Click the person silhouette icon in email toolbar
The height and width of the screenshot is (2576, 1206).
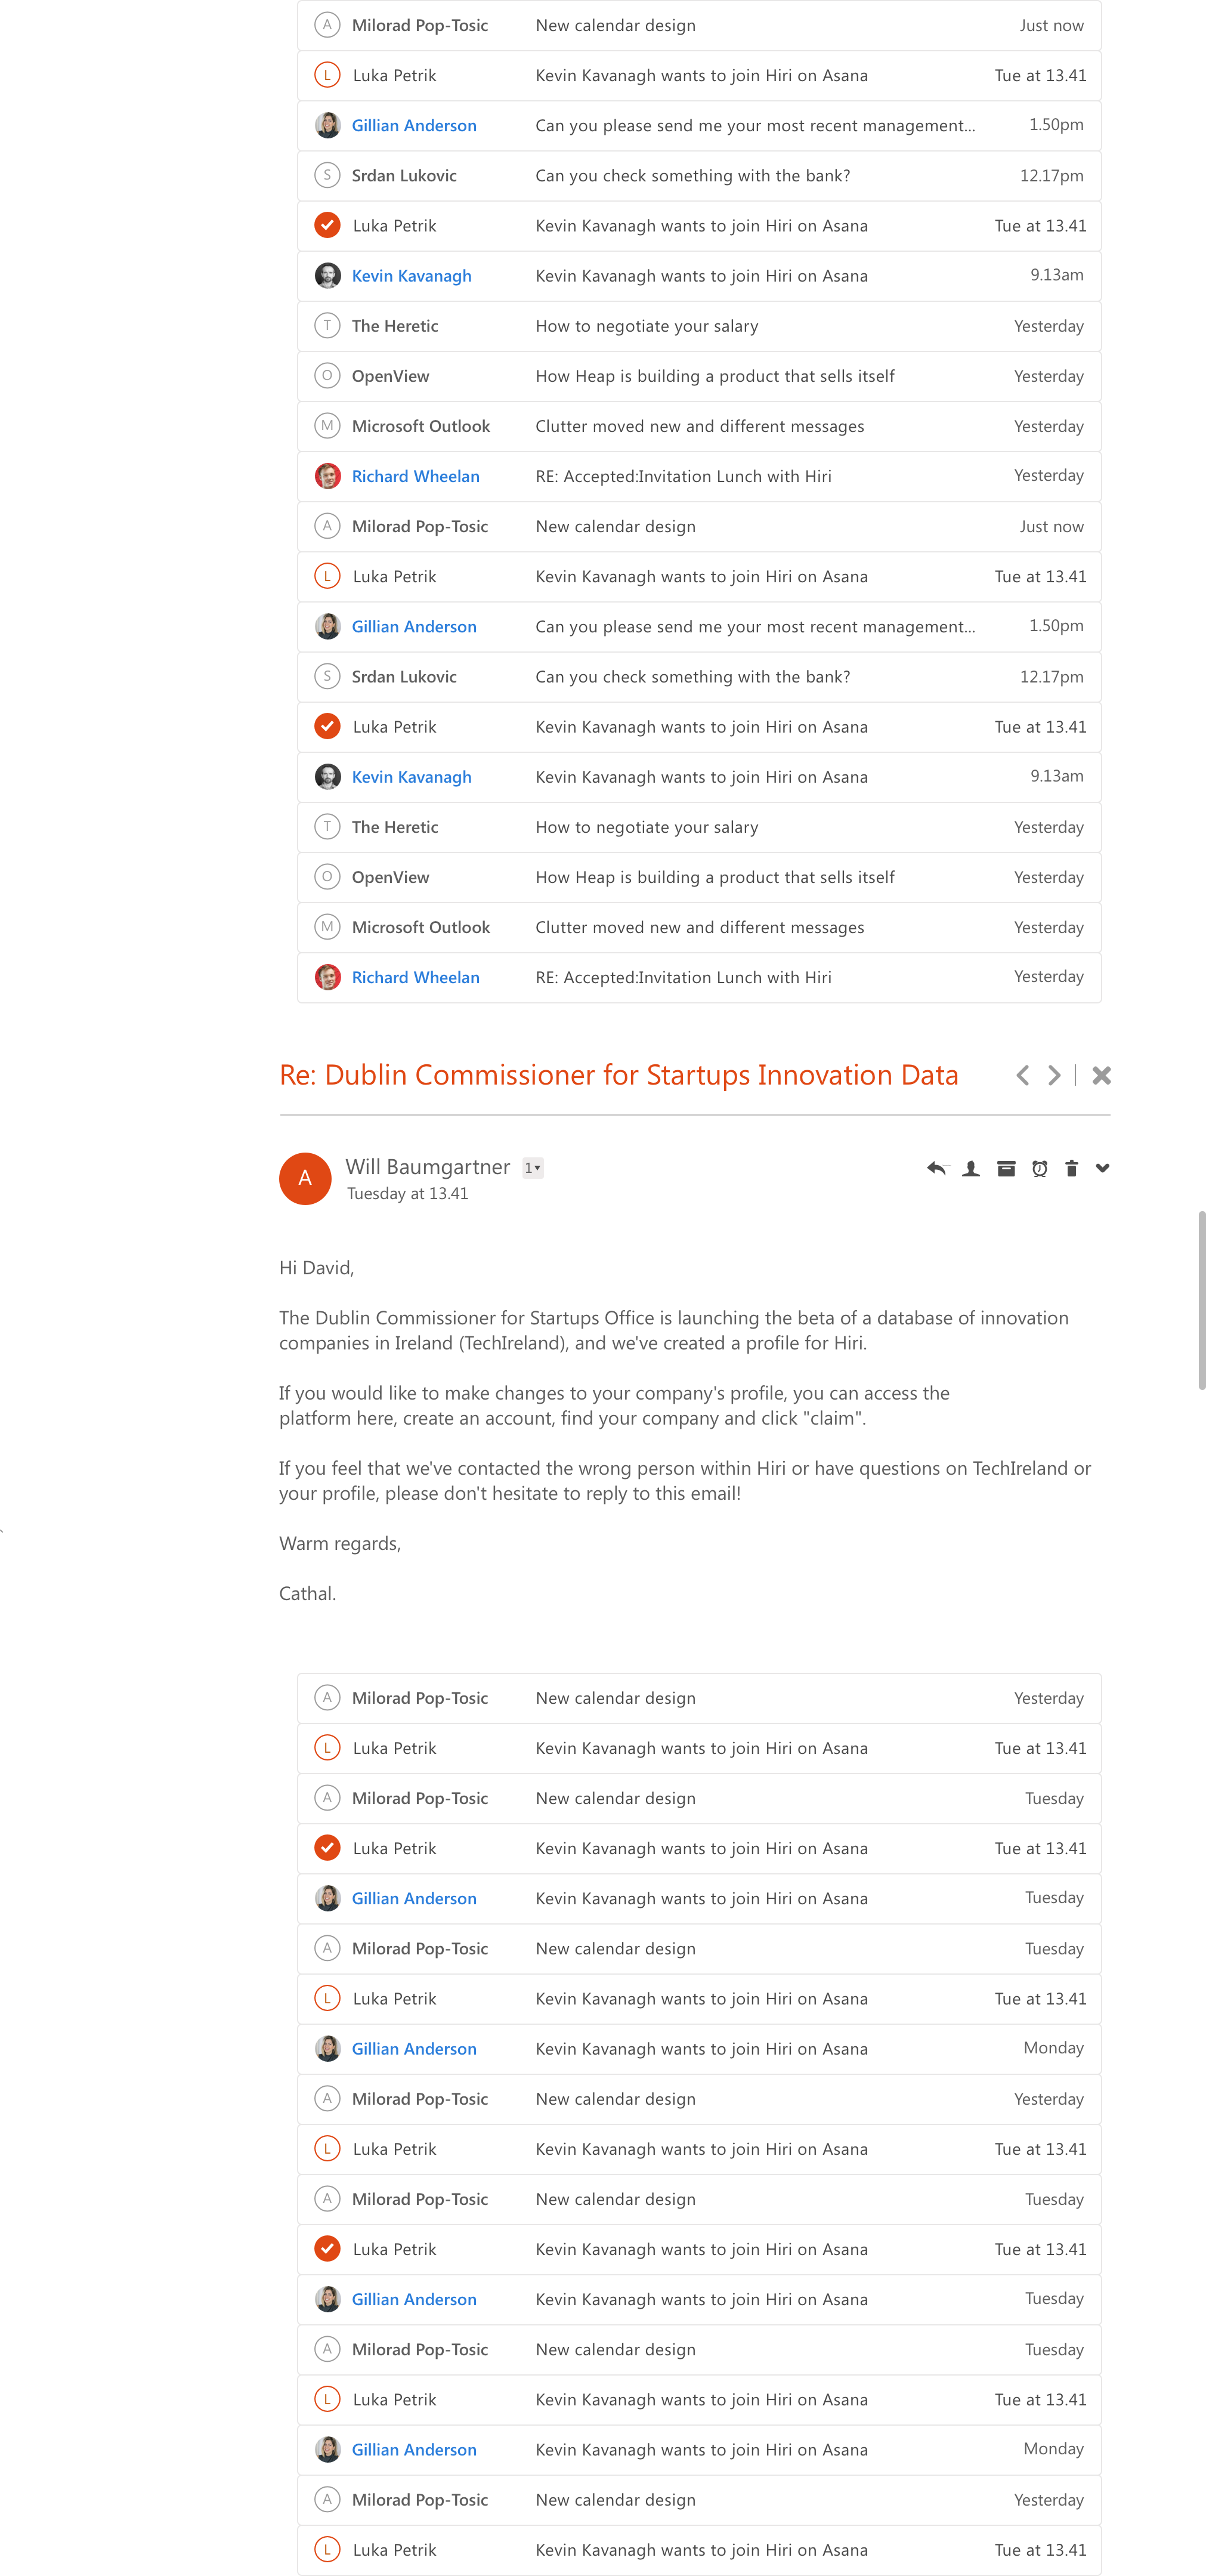coord(970,1168)
